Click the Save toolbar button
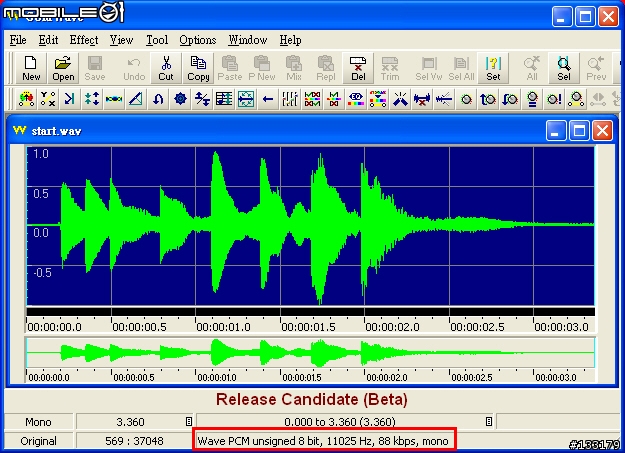Image resolution: width=625 pixels, height=453 pixels. tap(95, 68)
